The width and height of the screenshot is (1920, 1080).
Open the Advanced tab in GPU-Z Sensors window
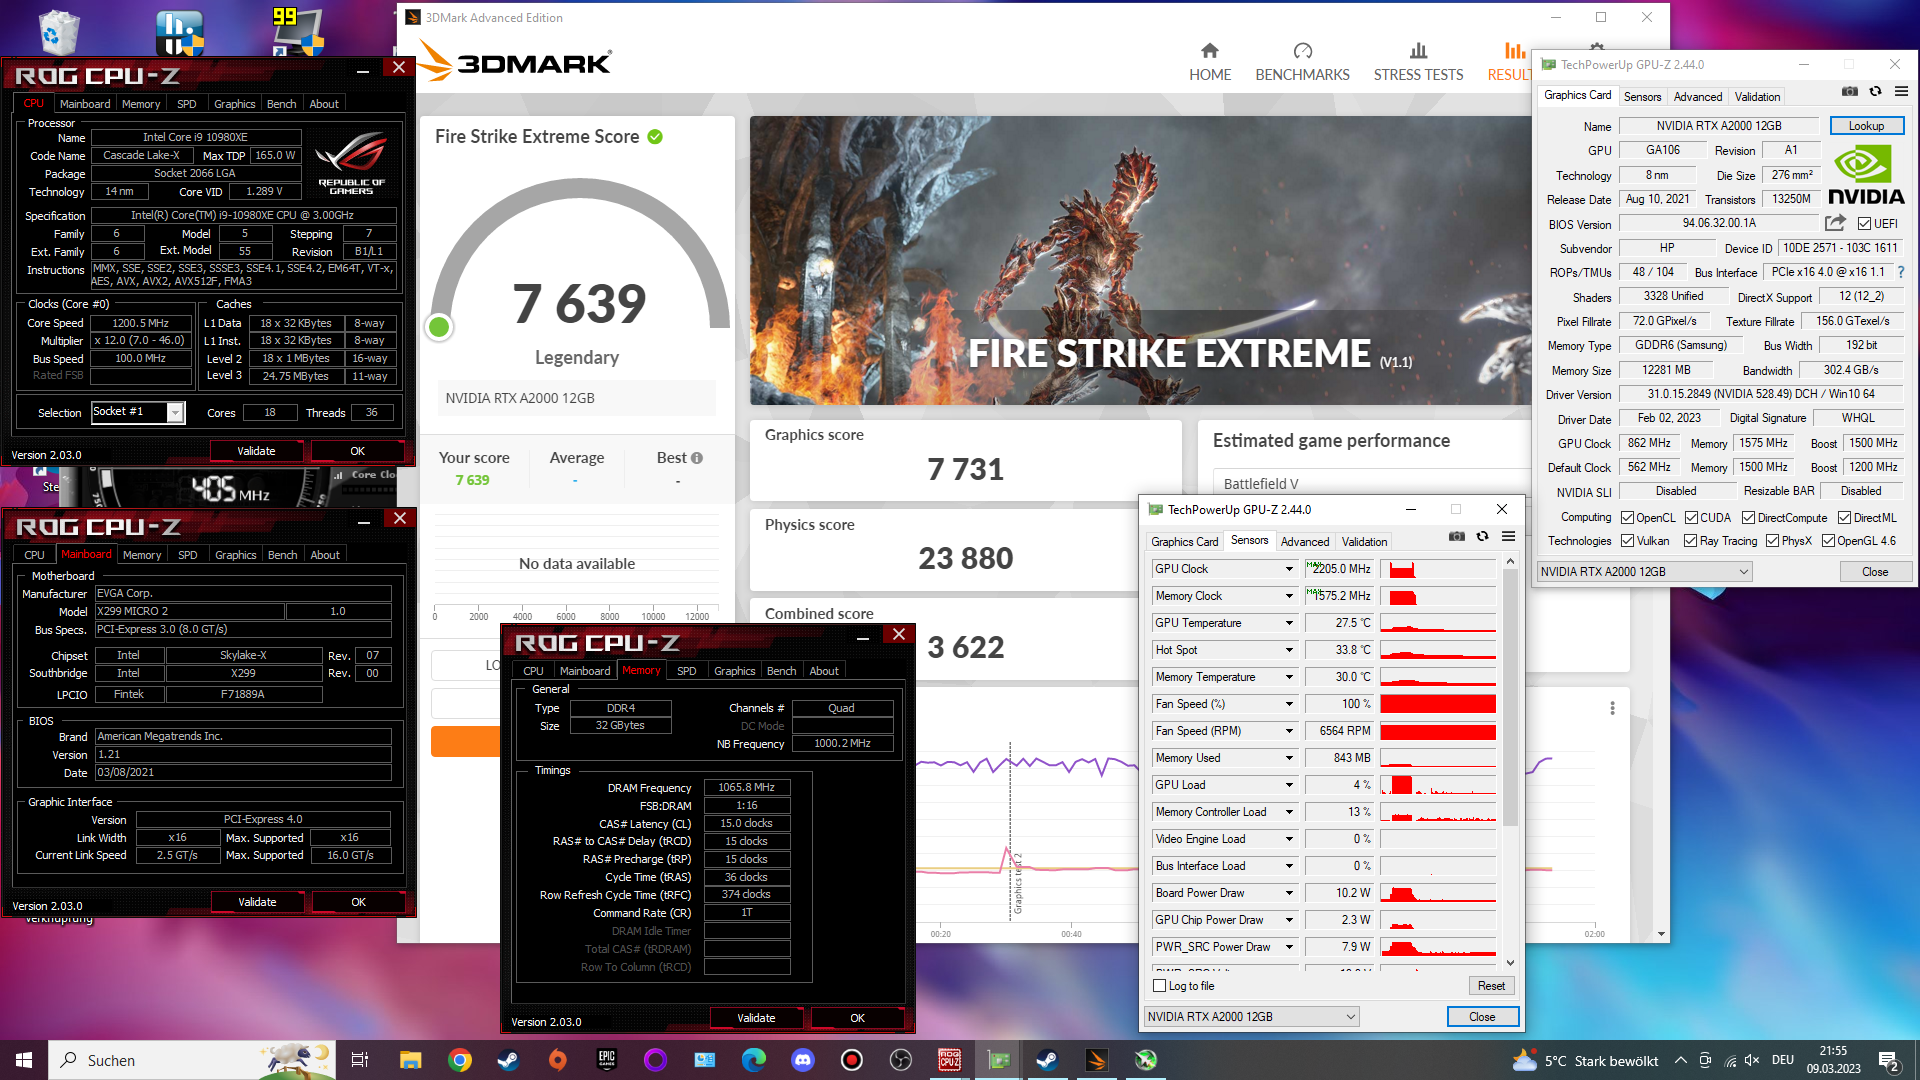point(1305,542)
